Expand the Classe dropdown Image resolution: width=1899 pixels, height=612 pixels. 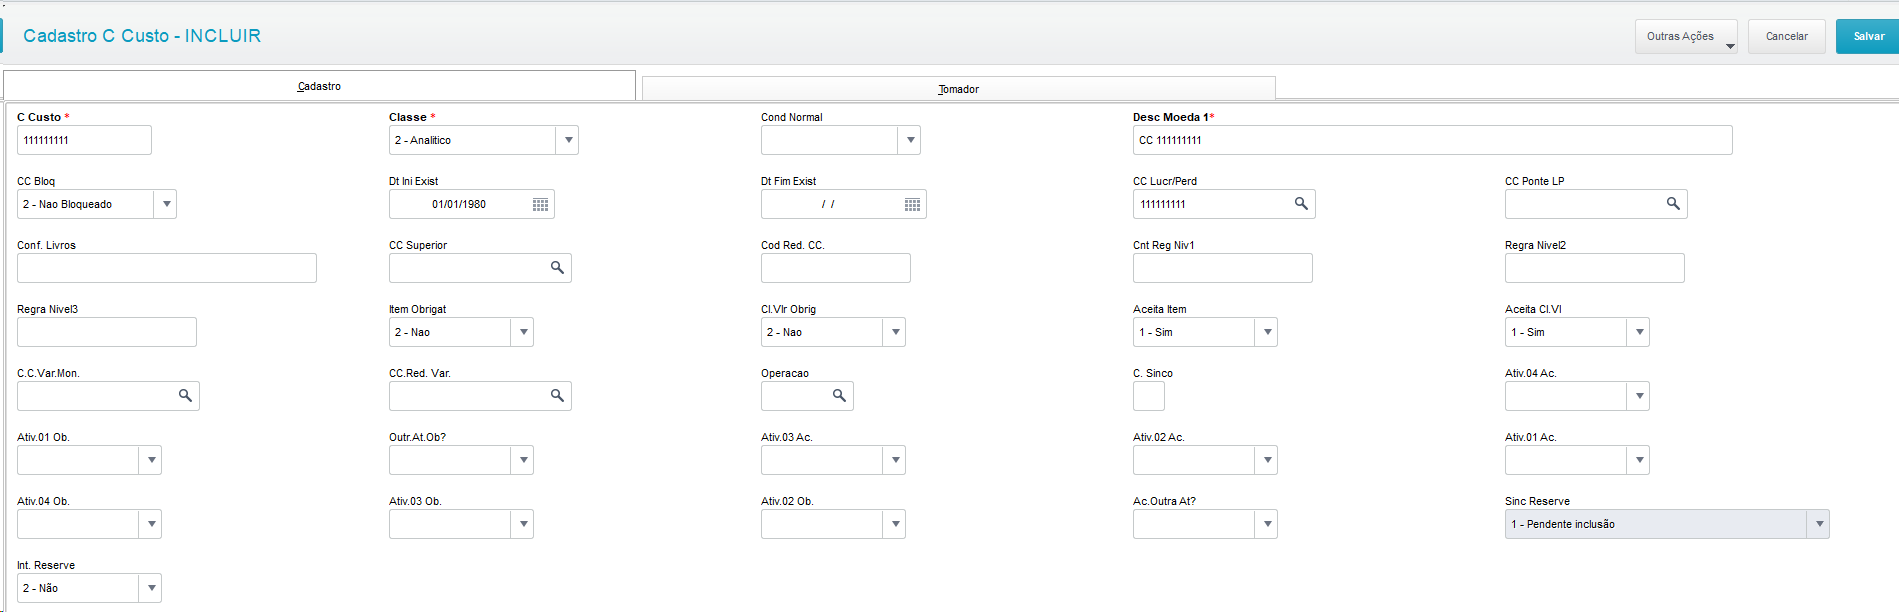pyautogui.click(x=568, y=140)
